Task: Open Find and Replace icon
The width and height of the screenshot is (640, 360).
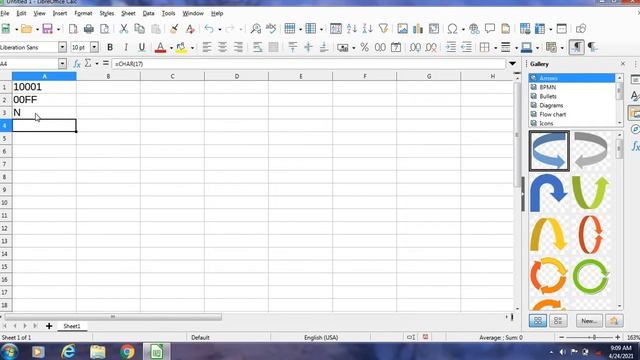Action: tap(256, 29)
